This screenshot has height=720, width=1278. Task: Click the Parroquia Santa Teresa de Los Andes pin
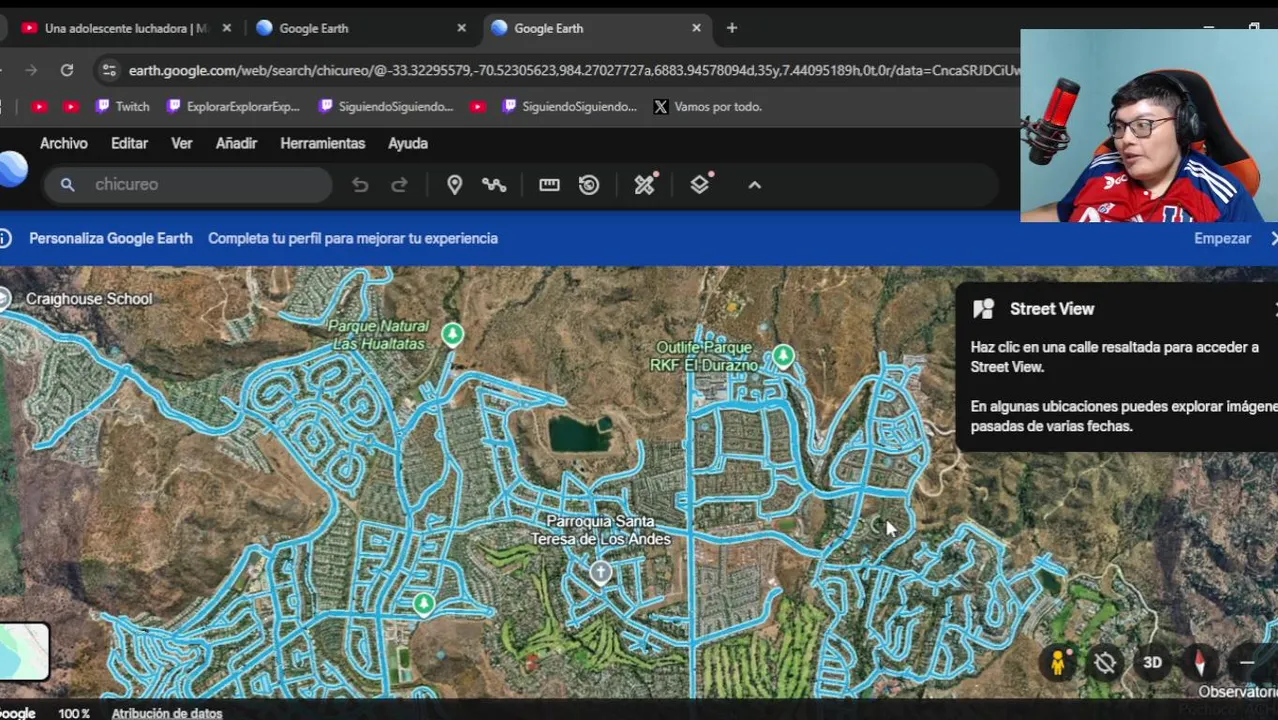pos(600,572)
